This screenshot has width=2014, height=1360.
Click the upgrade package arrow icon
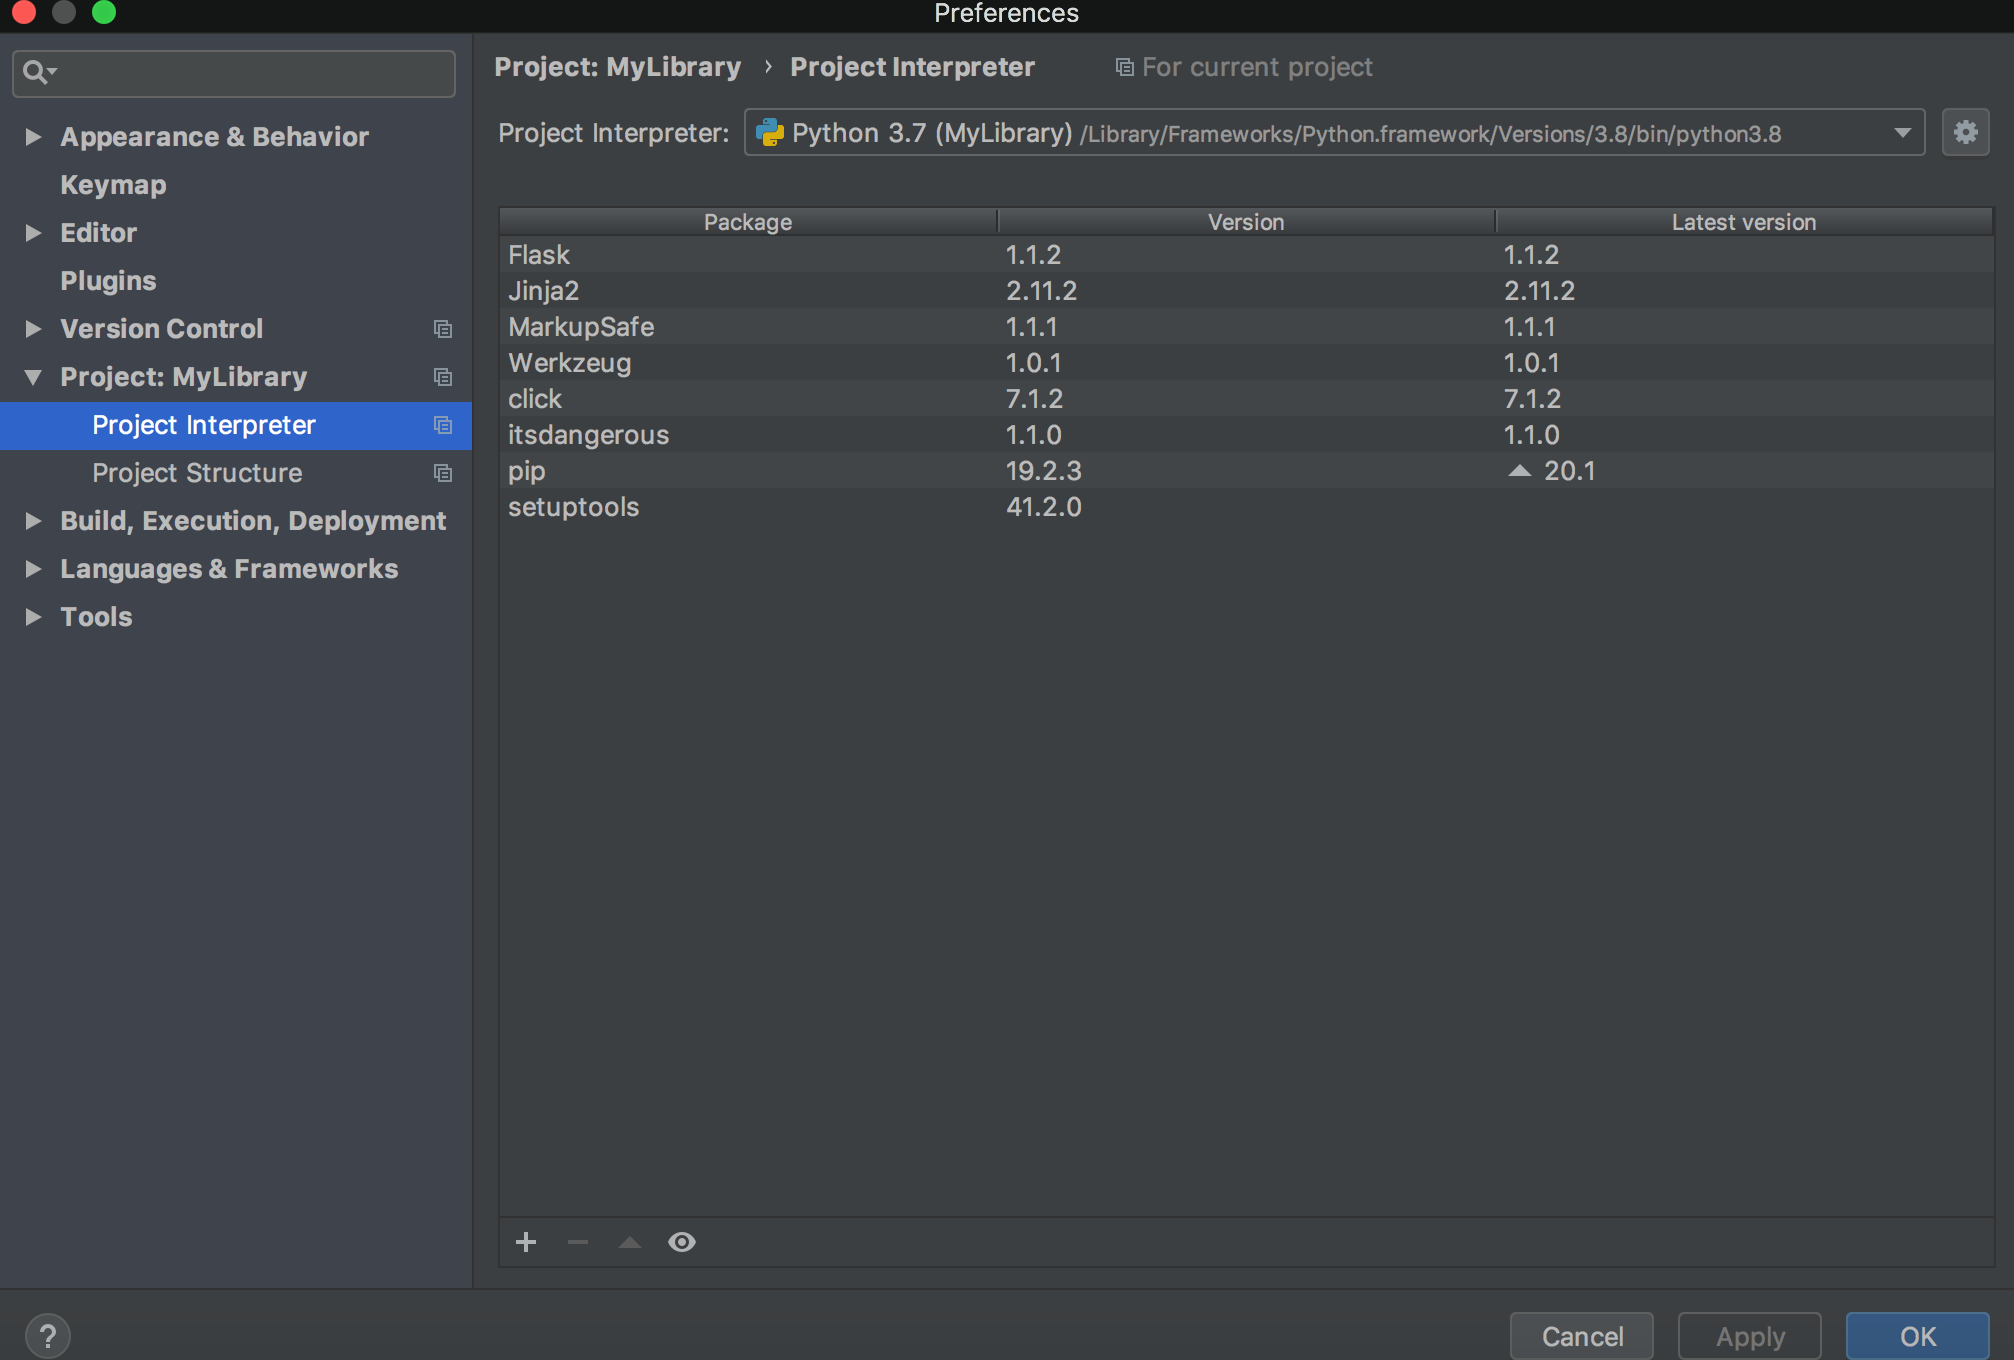[x=630, y=1242]
